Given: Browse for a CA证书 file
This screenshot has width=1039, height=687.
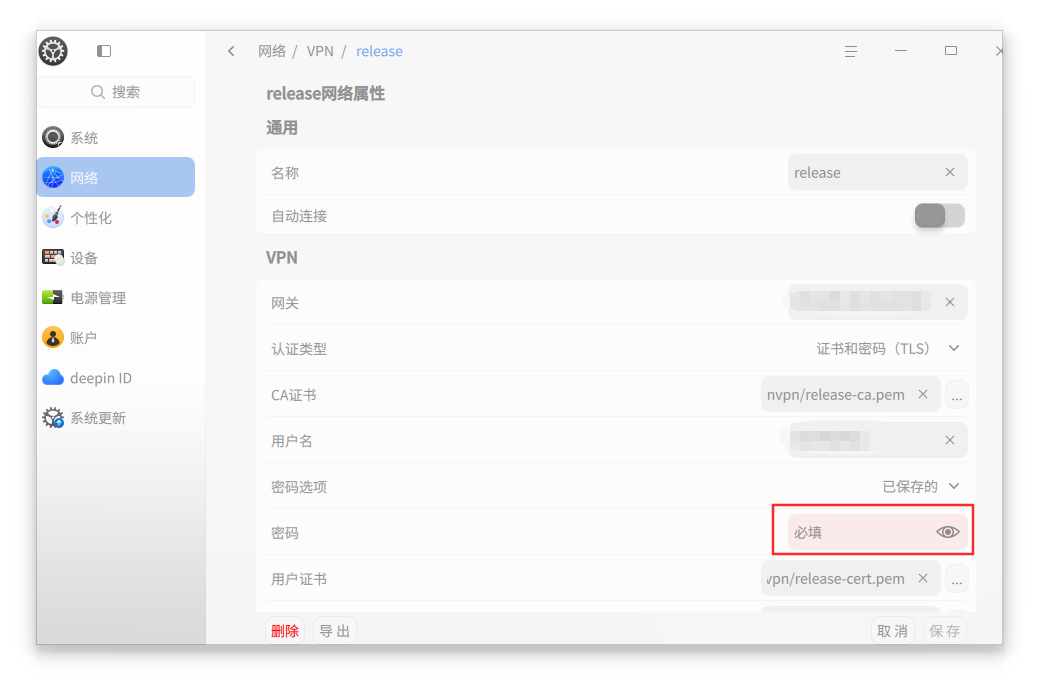Looking at the screenshot, I should point(956,395).
